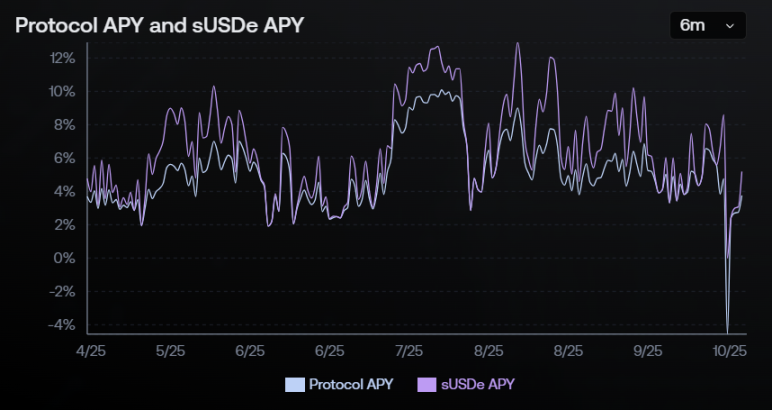This screenshot has width=772, height=410.
Task: Click the chart title Protocol APY and sUSDe APY
Action: [159, 25]
